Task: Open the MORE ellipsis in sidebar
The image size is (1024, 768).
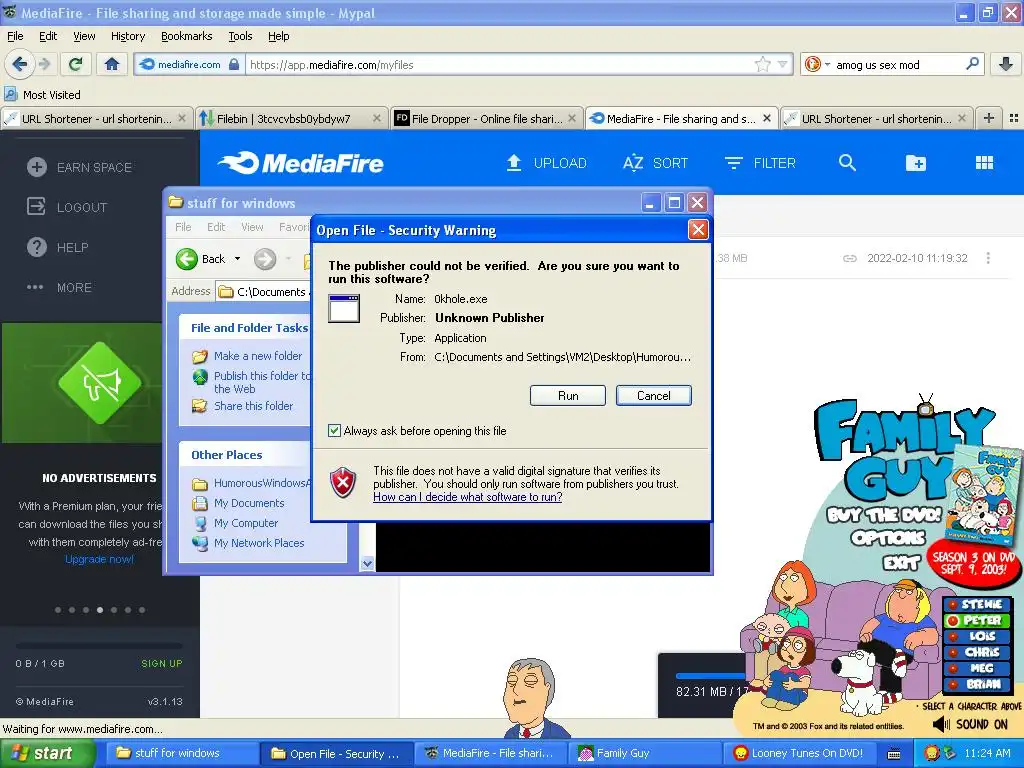Action: 35,287
